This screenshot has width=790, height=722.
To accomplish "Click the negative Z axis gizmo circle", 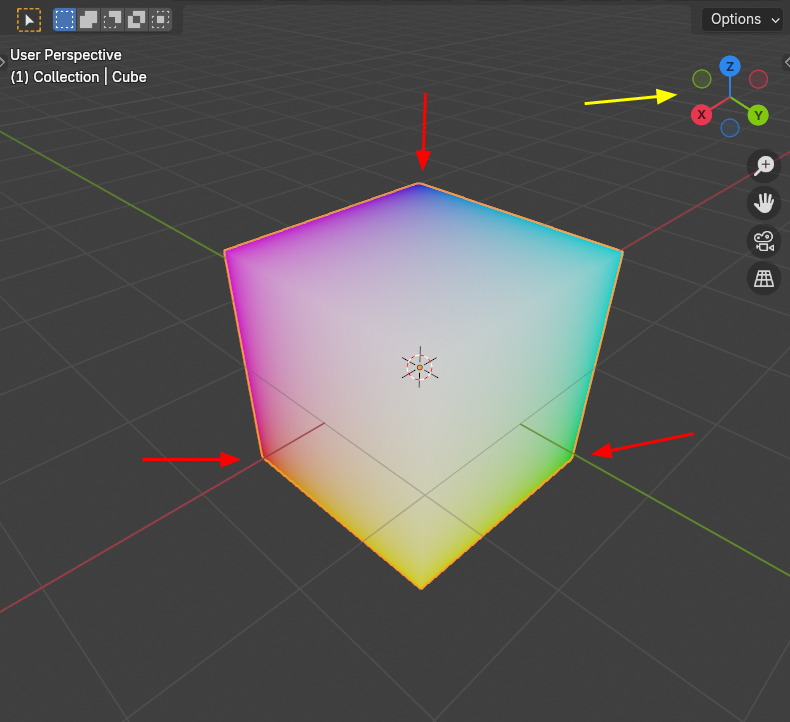I will [x=730, y=128].
